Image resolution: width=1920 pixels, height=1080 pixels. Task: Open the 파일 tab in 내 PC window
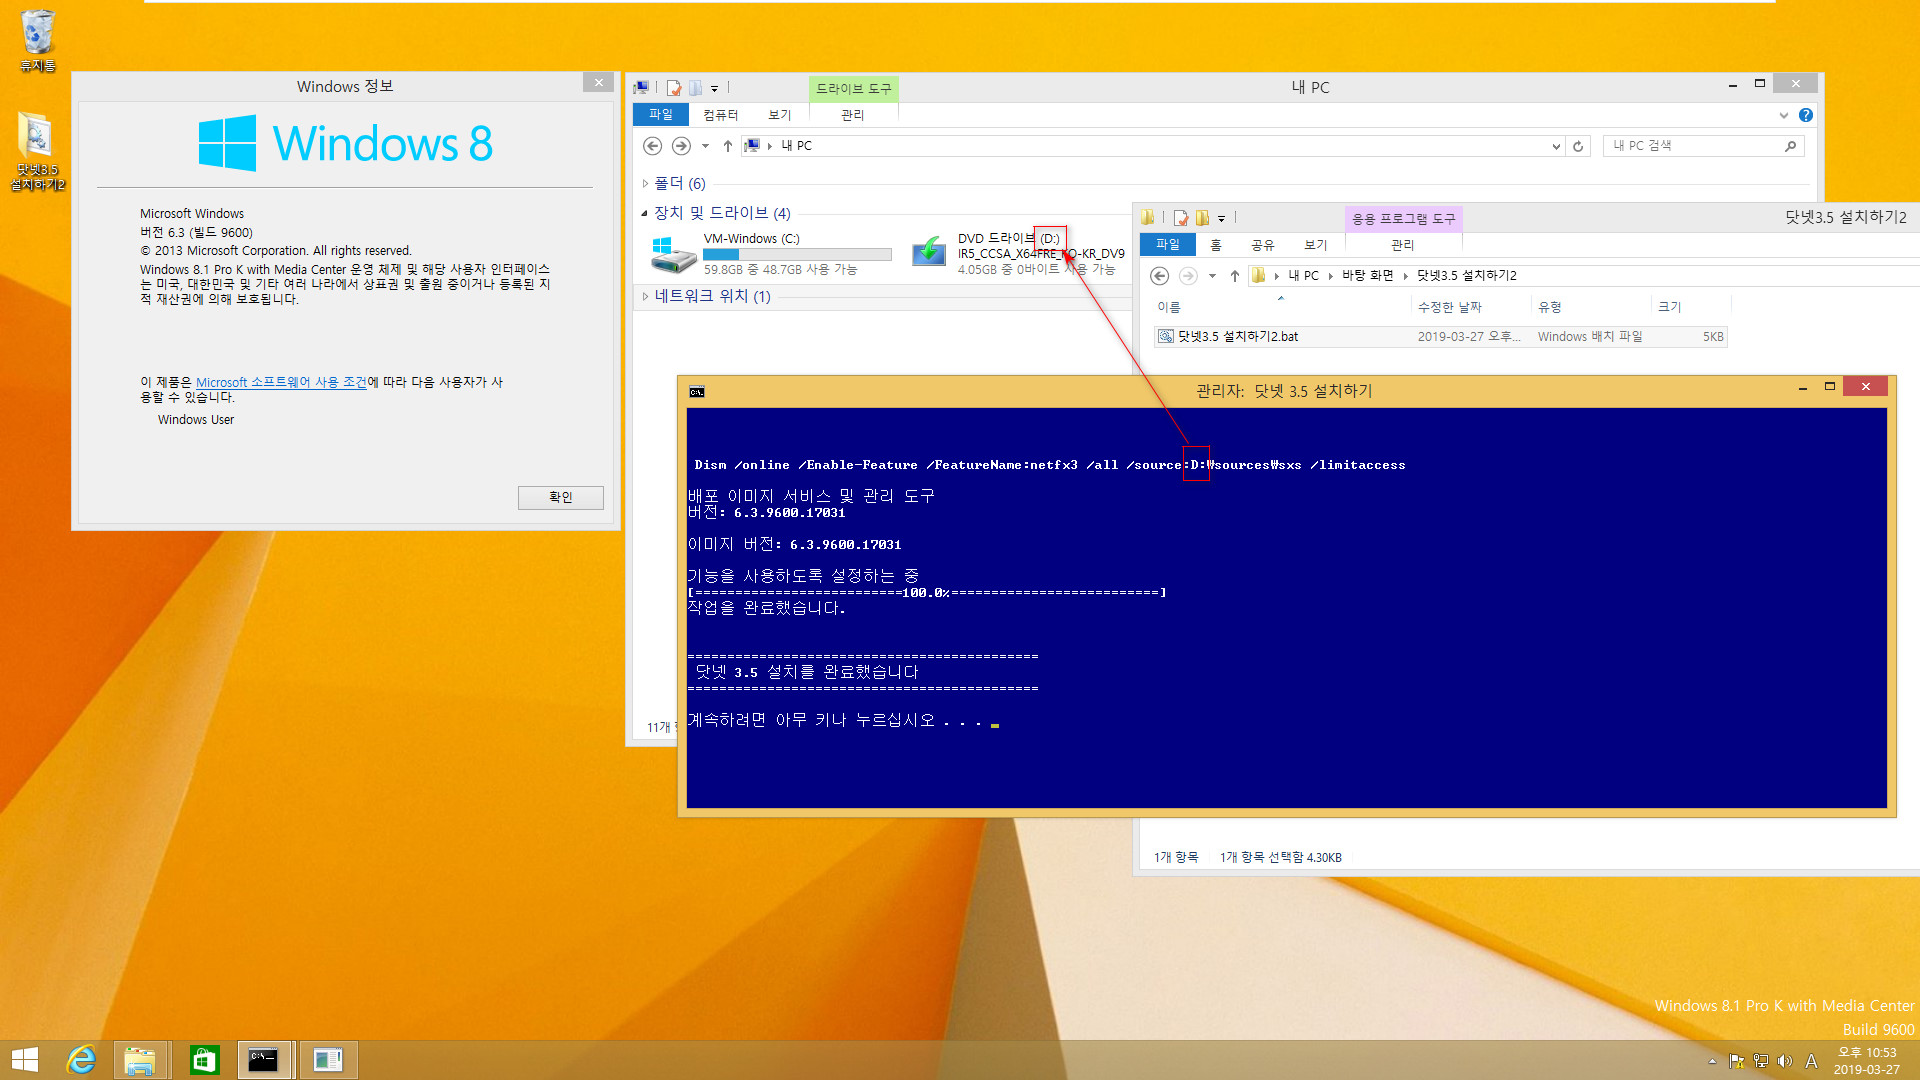[x=660, y=115]
